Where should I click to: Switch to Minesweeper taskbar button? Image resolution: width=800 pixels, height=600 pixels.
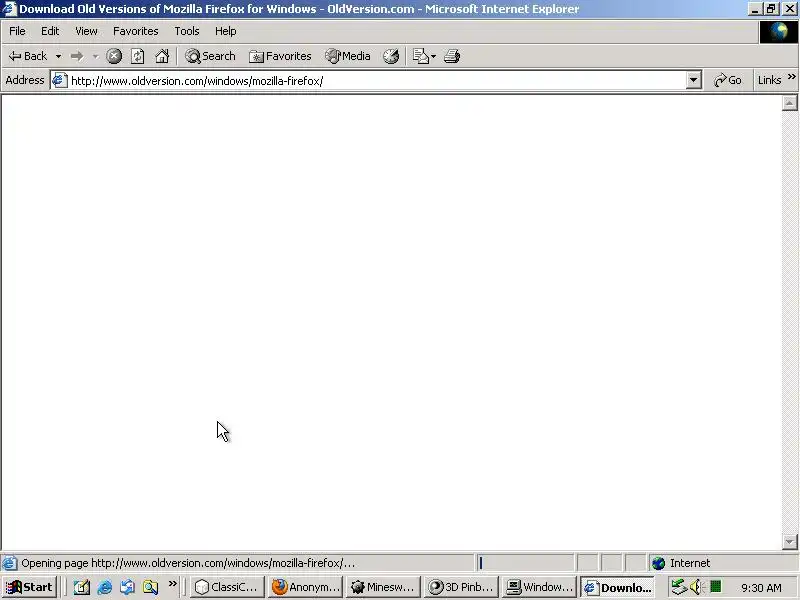tap(383, 587)
